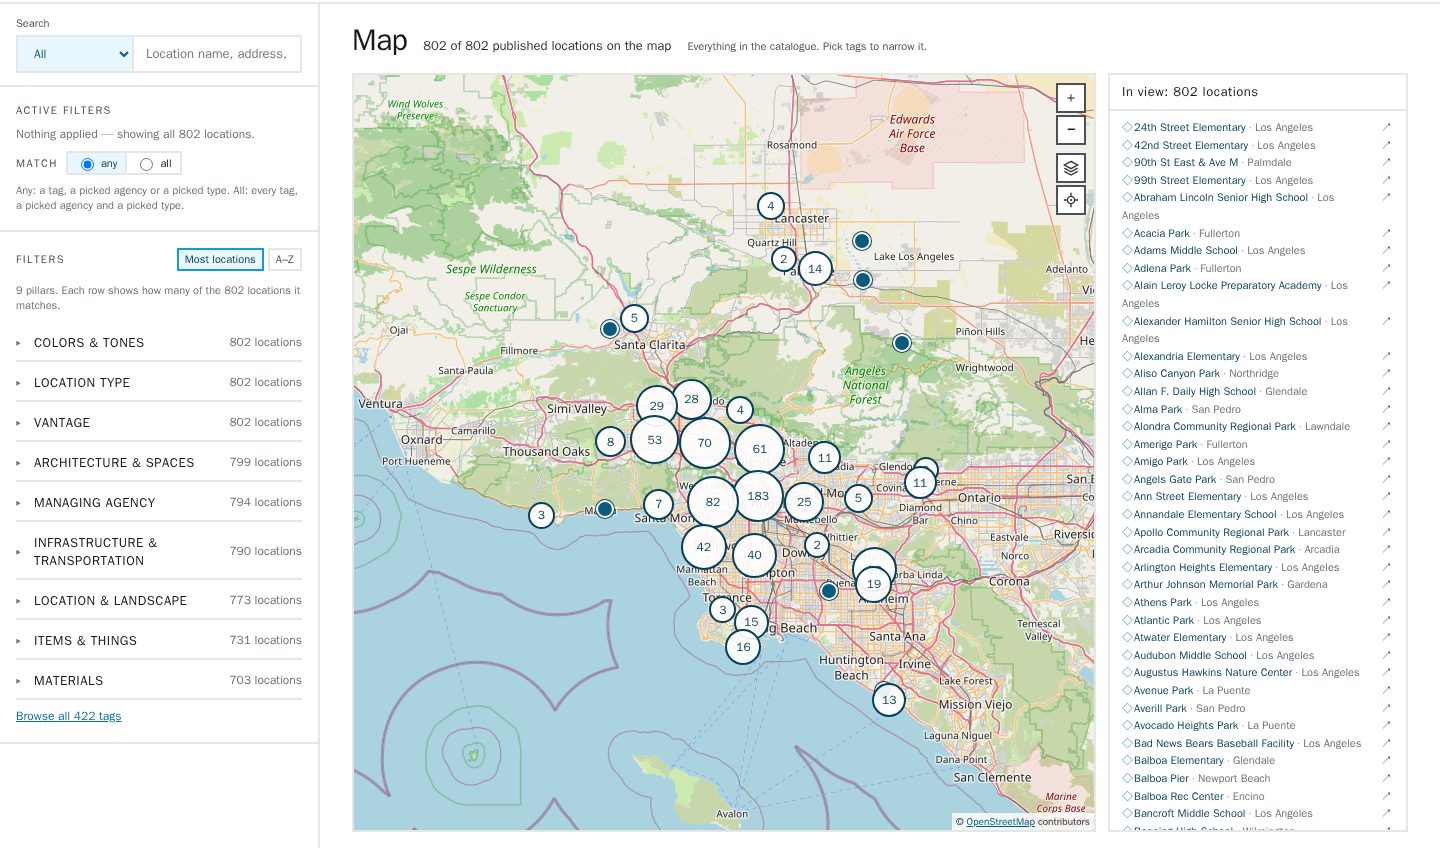Open the Browse all 422 tags link

pos(68,716)
